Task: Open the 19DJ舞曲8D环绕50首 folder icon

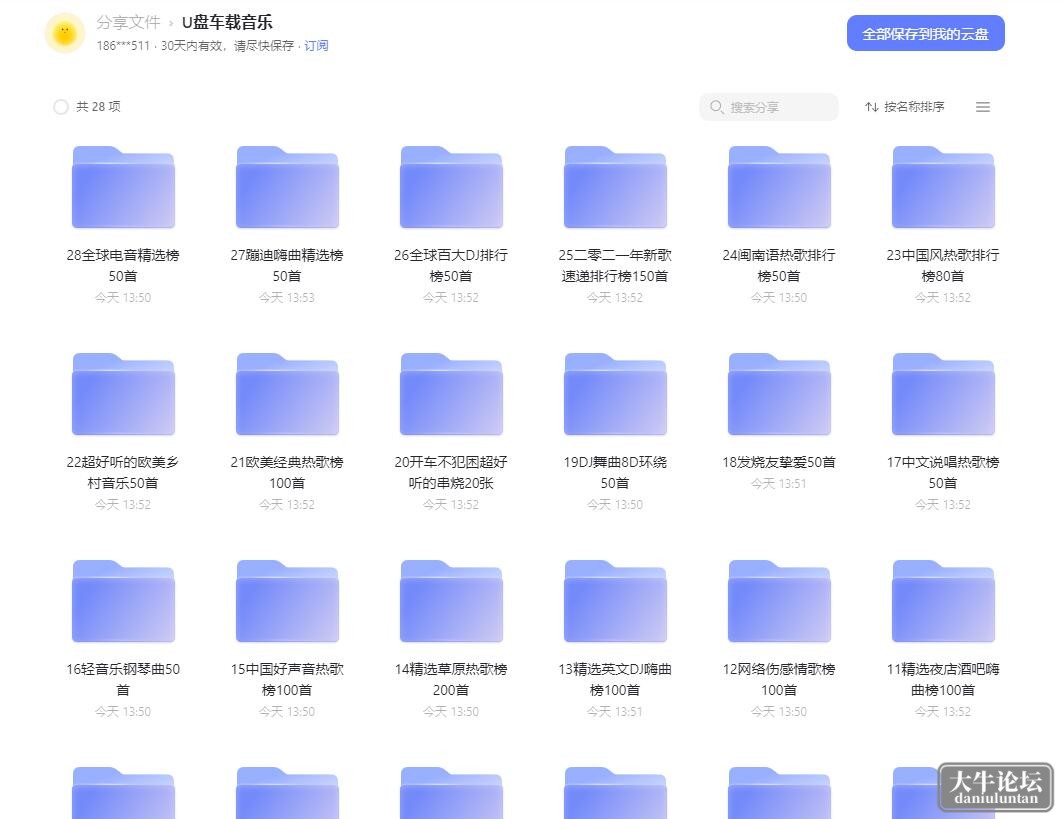Action: (615, 394)
